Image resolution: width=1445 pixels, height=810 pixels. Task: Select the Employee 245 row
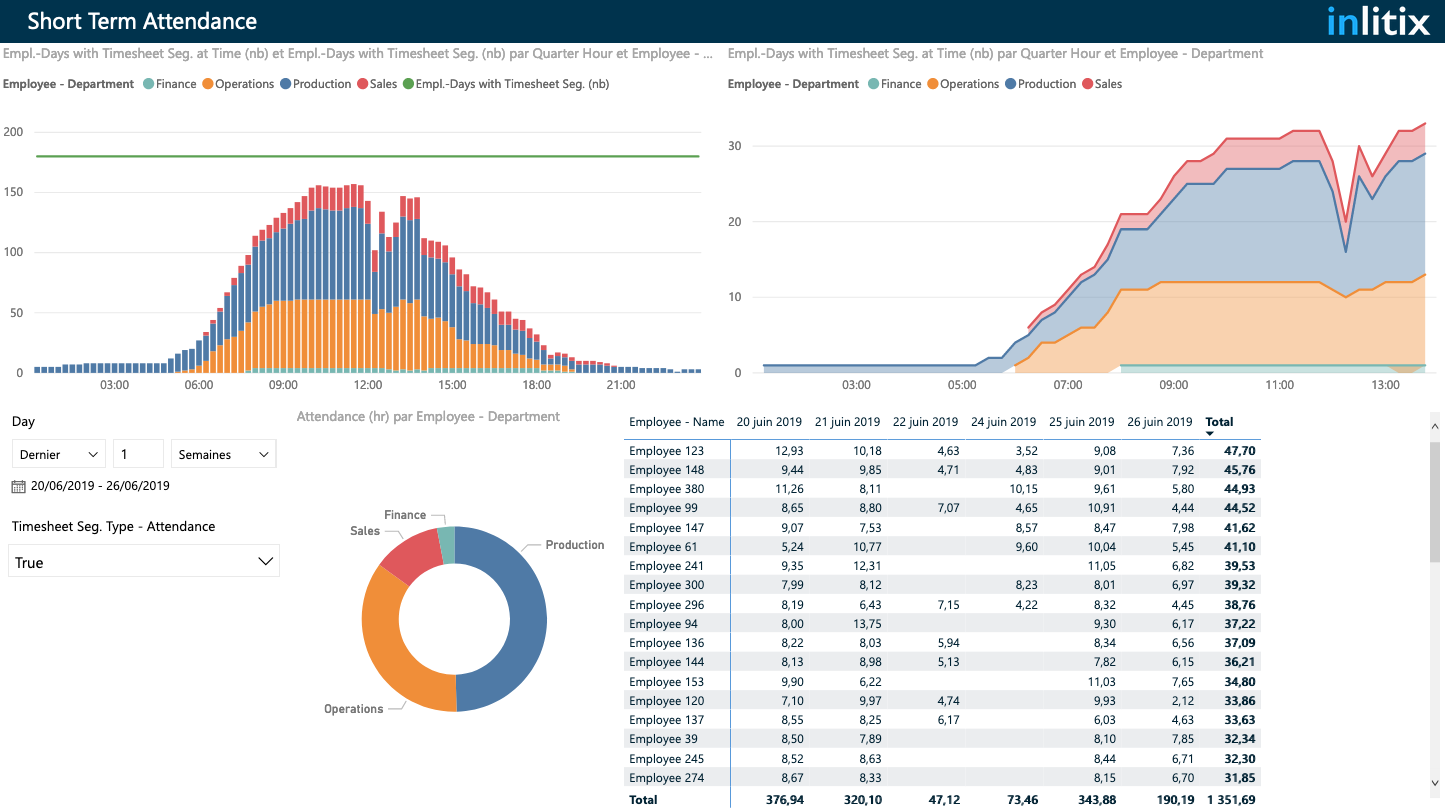click(x=943, y=759)
